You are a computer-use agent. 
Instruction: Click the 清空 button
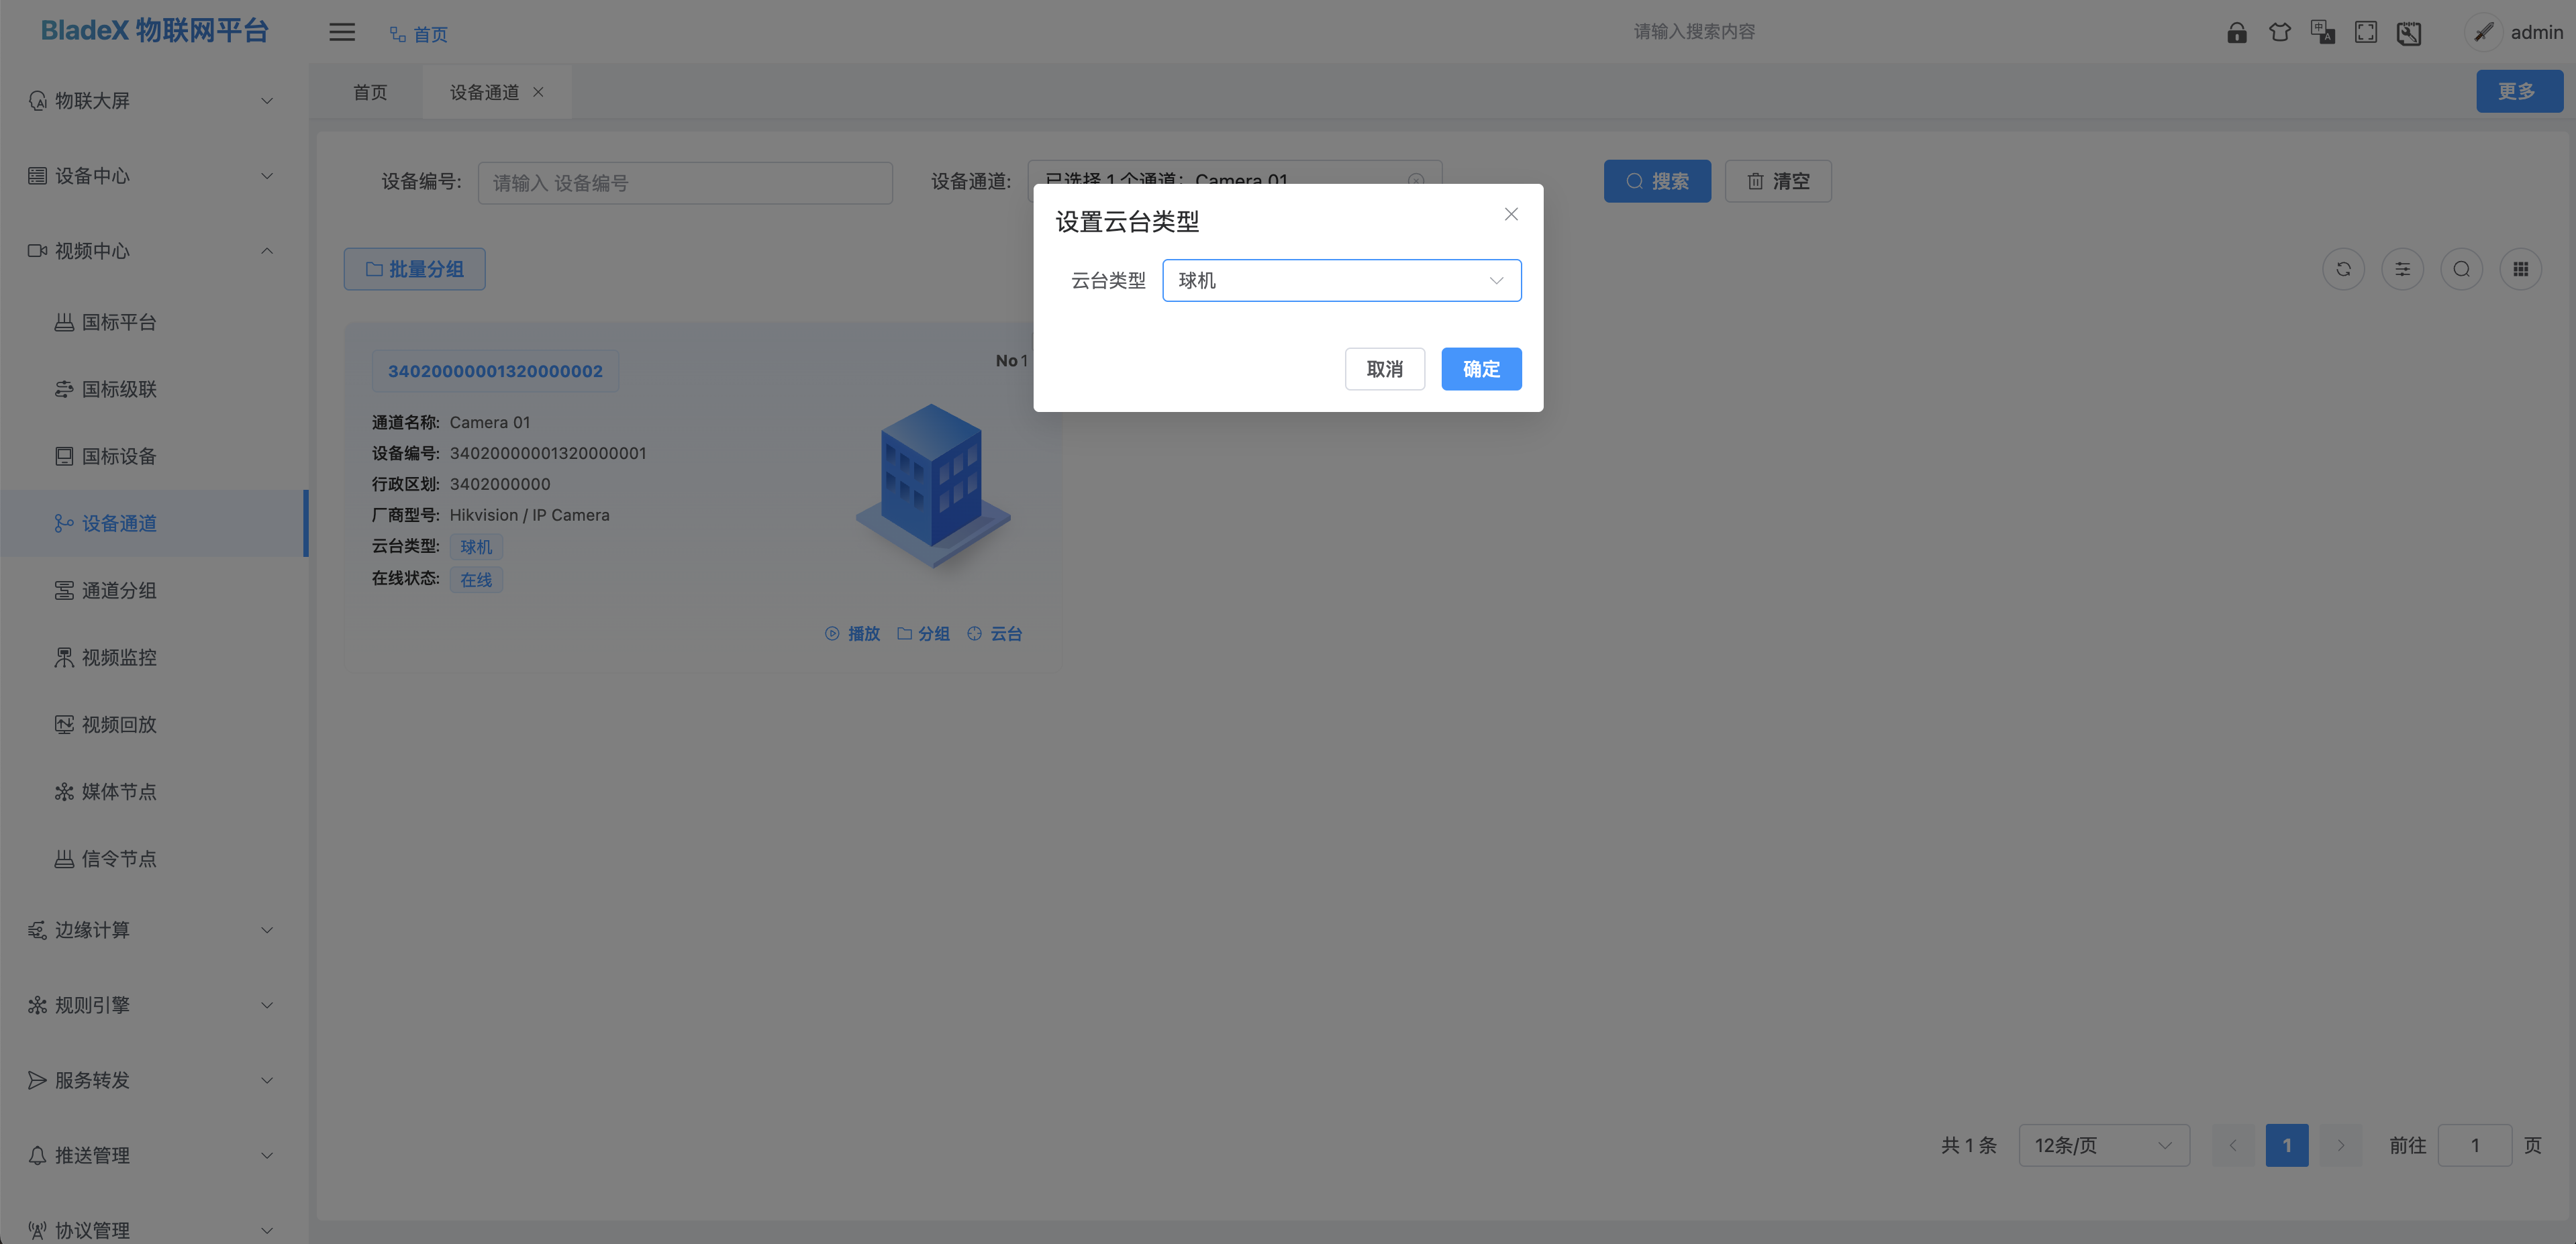point(1778,181)
